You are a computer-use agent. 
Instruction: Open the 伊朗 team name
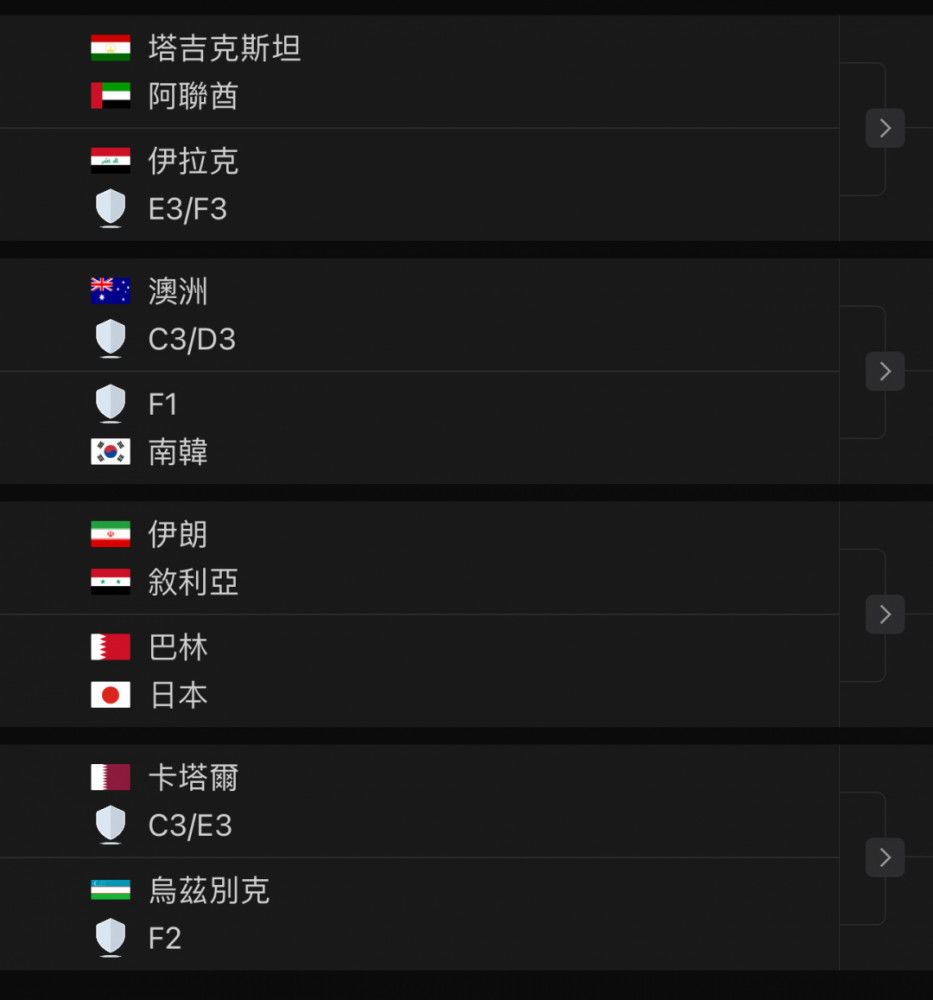178,534
